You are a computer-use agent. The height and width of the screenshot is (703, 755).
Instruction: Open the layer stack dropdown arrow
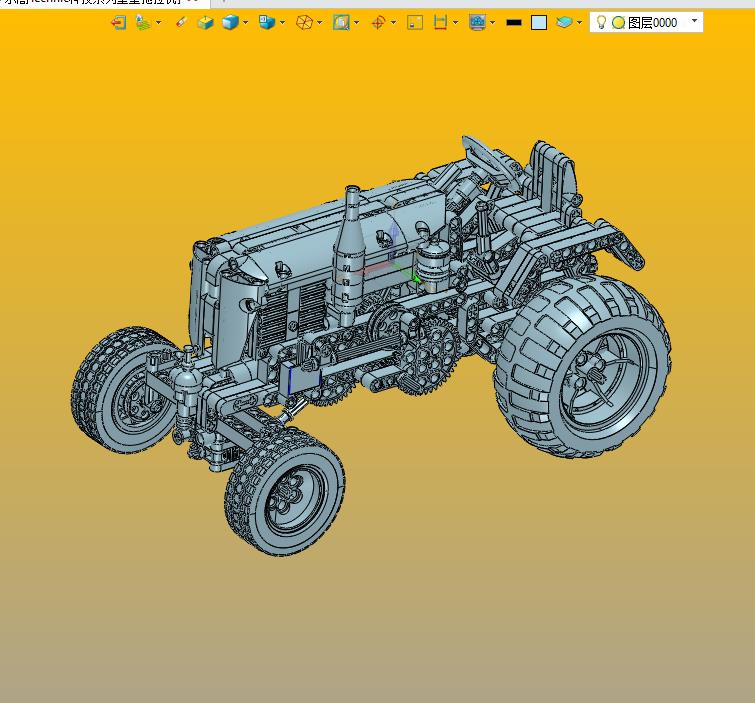pos(579,22)
